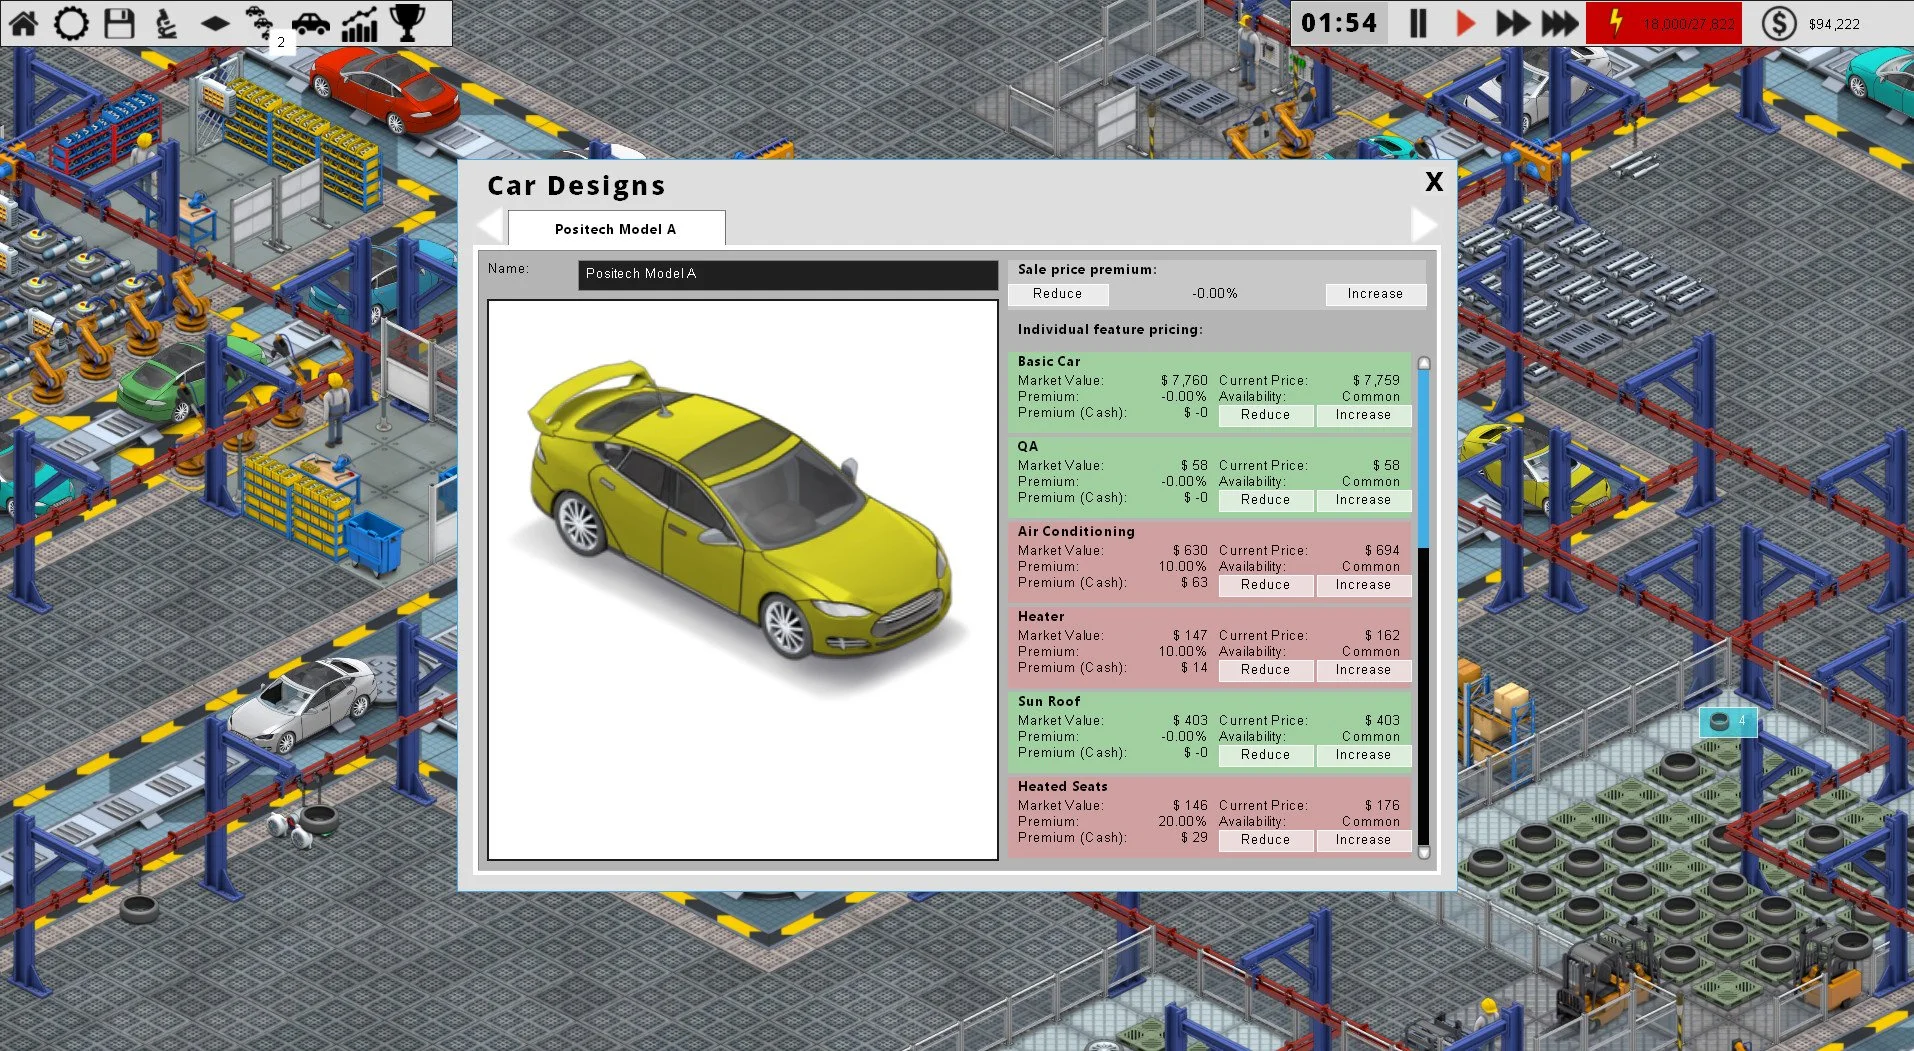Open the research screen via microscope icon
Screen dimensions: 1914x1051
tap(168, 22)
